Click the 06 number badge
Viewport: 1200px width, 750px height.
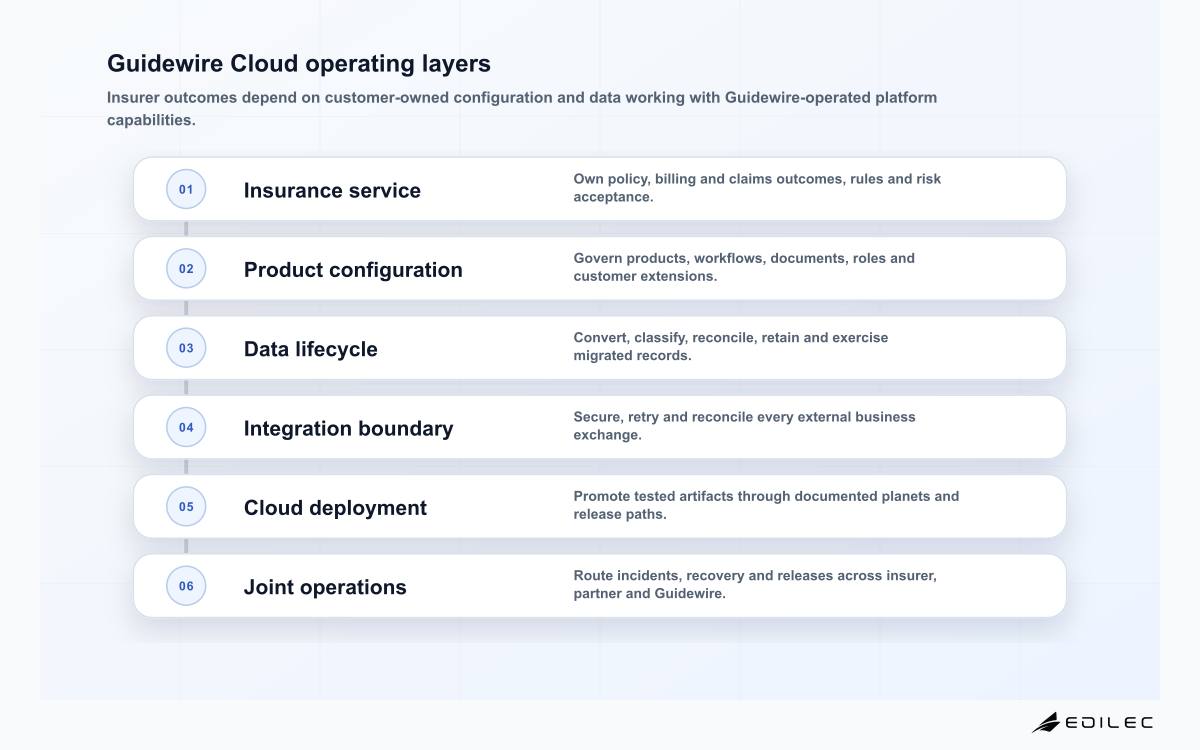[x=186, y=586]
